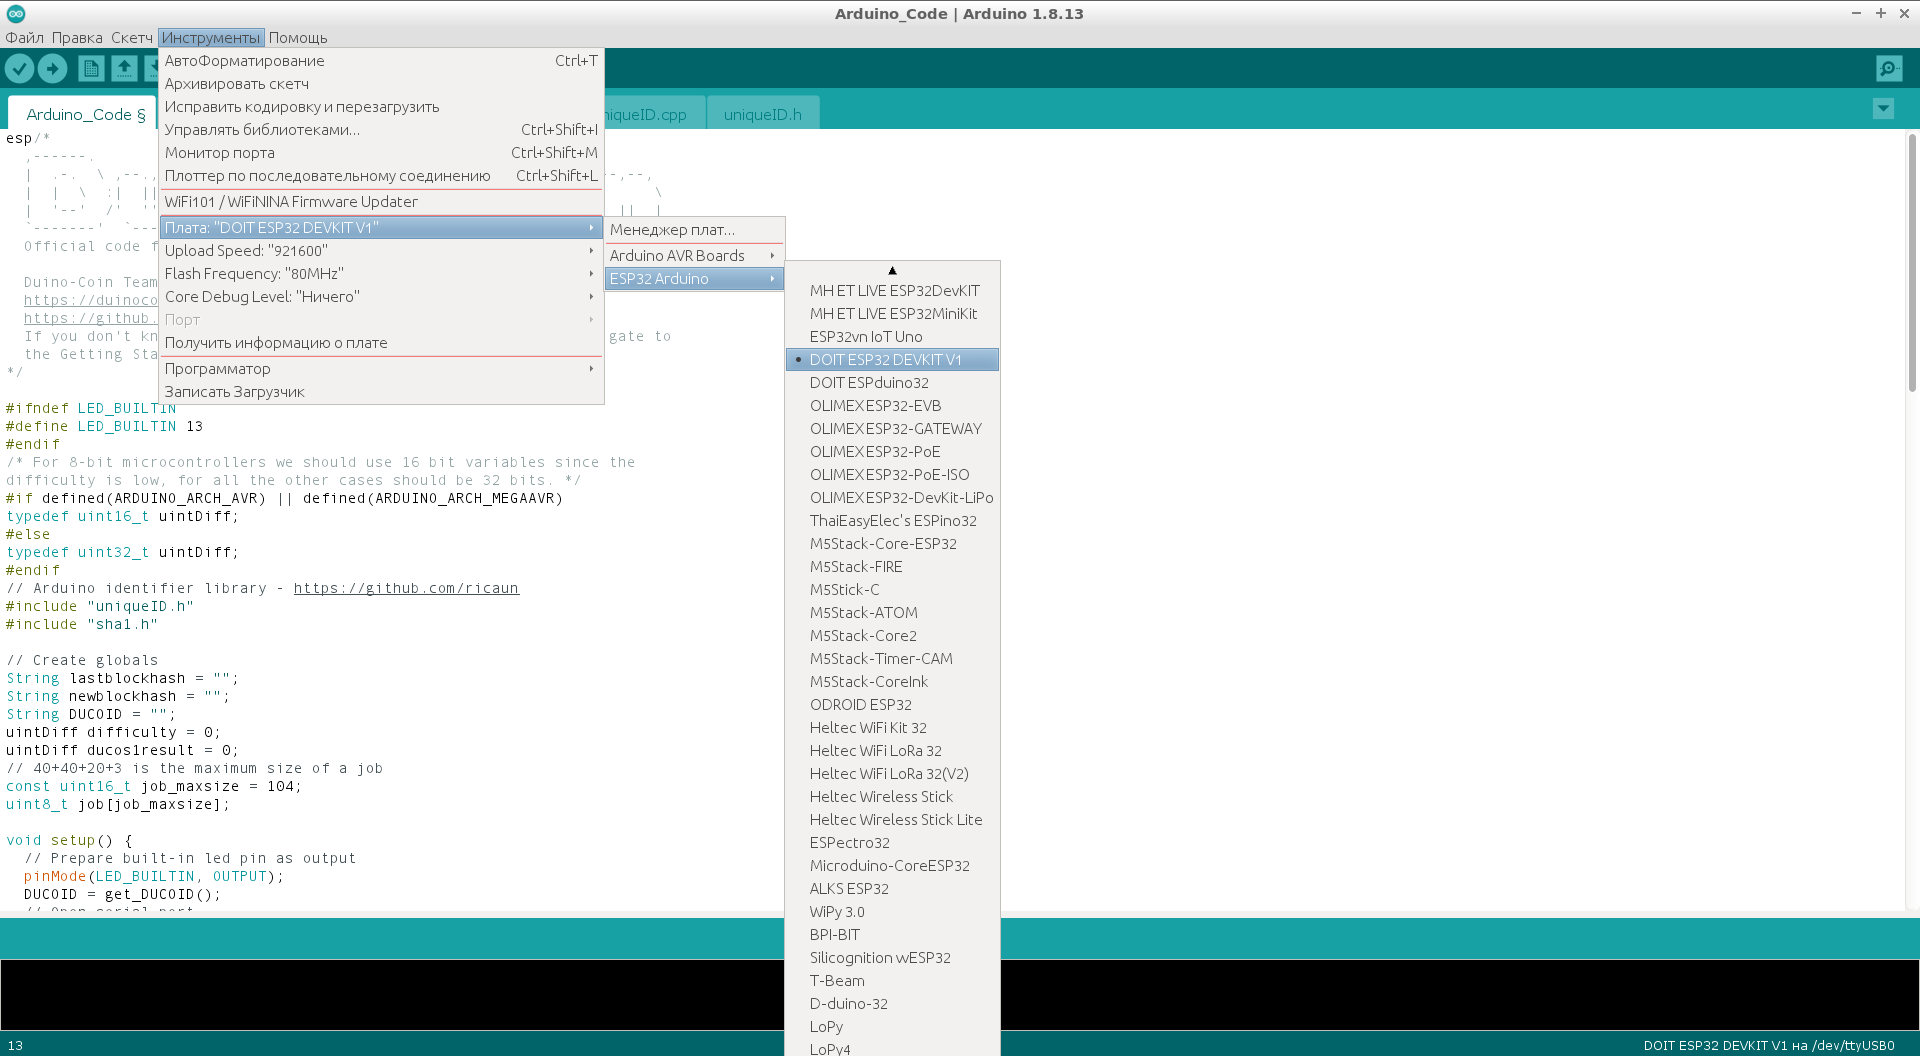Select board MH ET LIVE ESP32MiniKit
The image size is (1920, 1056).
(x=892, y=313)
